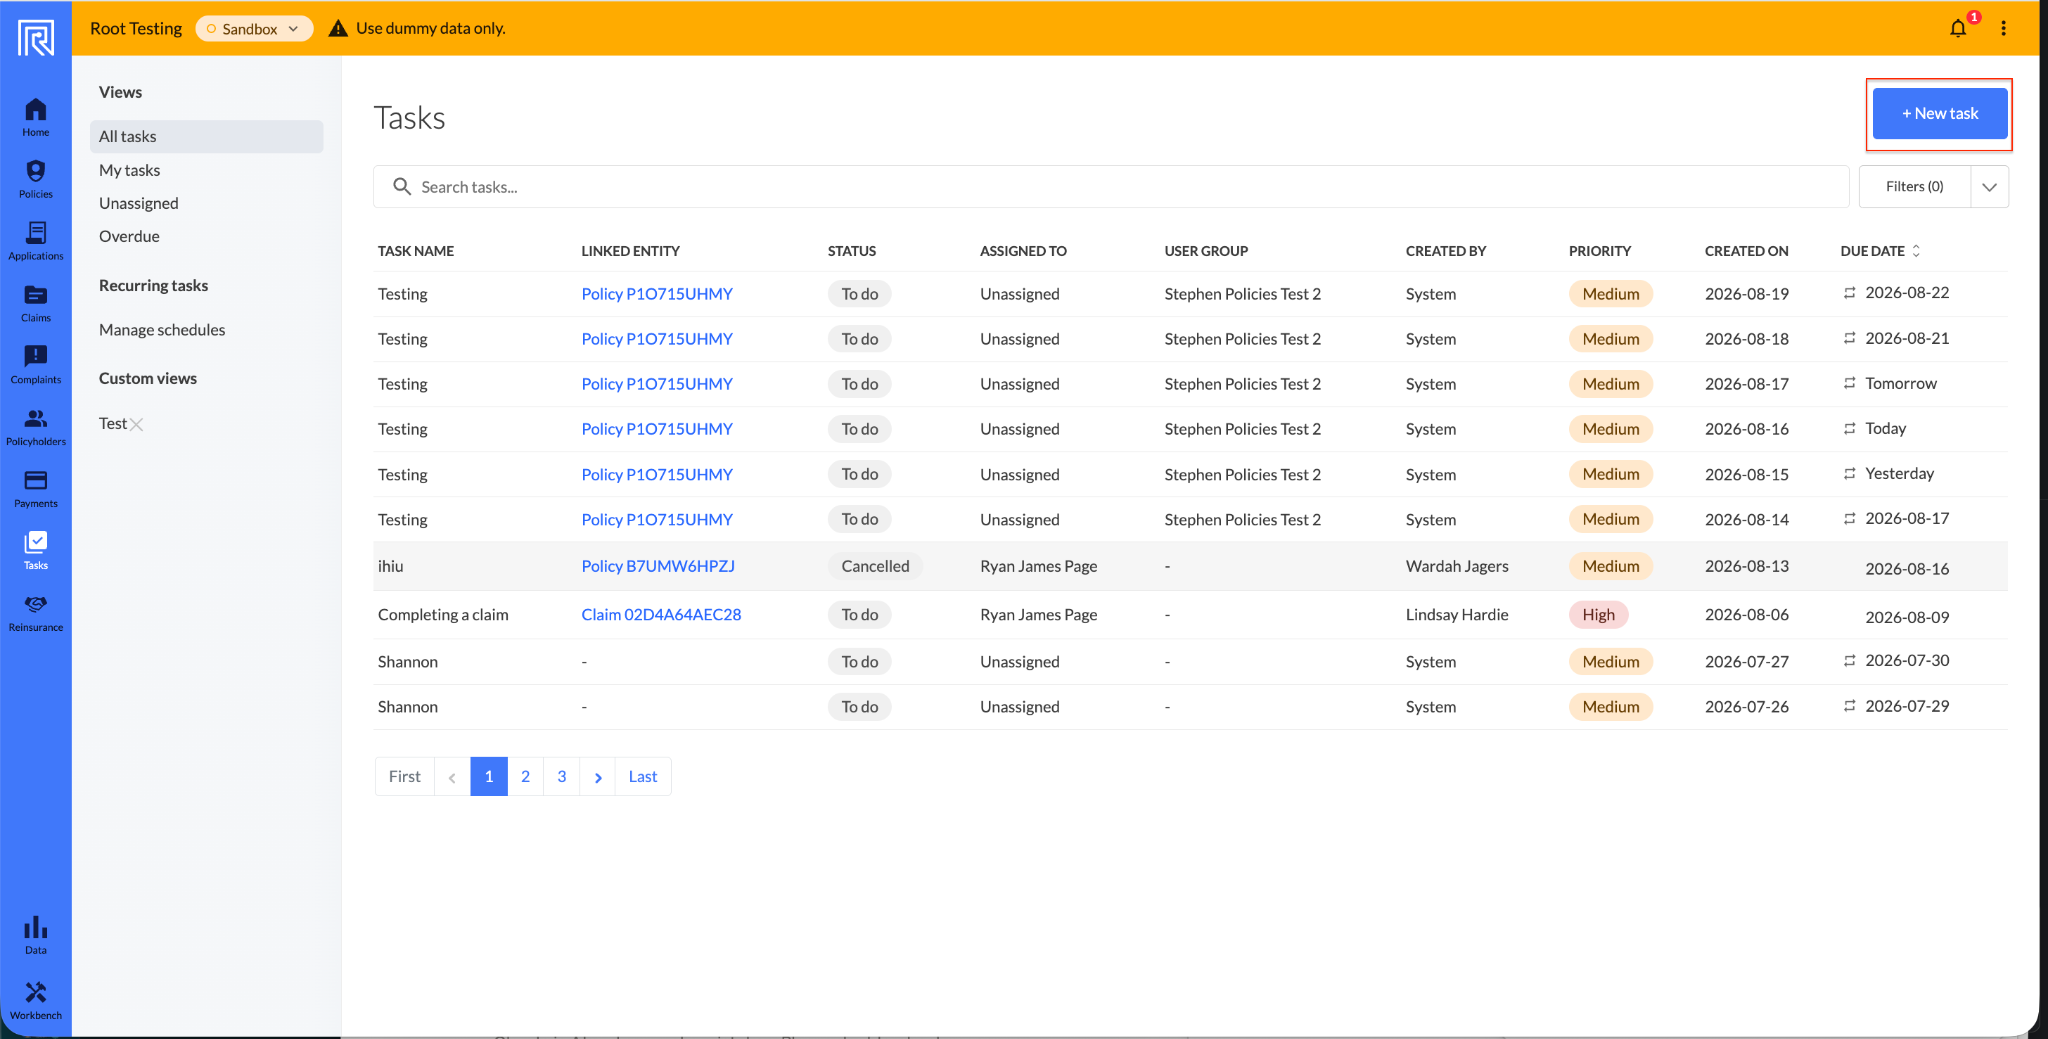This screenshot has height=1039, width=2048.
Task: Click the Status column header
Action: click(852, 251)
